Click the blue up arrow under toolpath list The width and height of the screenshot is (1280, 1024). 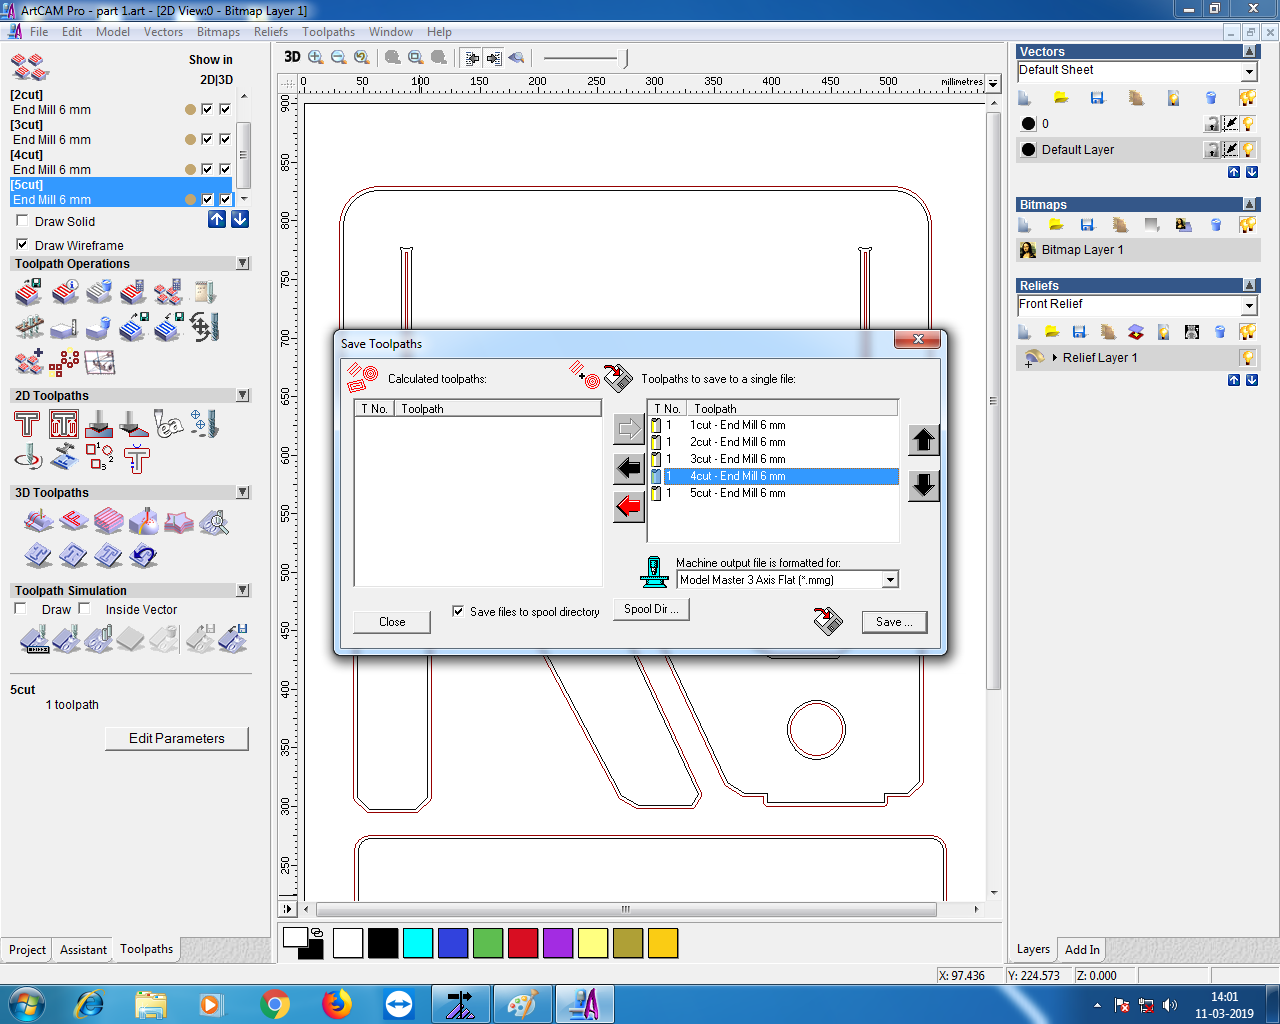[217, 219]
